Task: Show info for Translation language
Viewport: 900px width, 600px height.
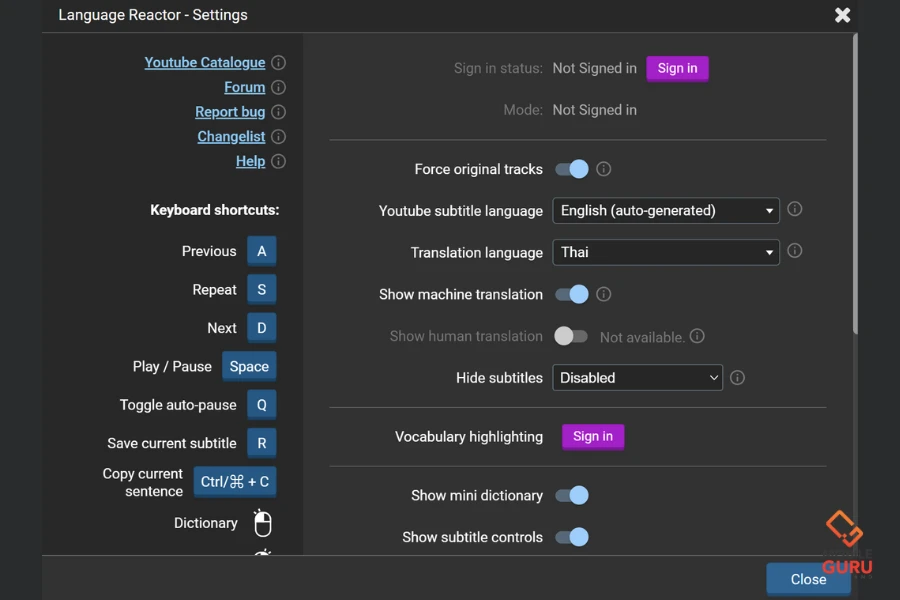Action: [x=794, y=251]
